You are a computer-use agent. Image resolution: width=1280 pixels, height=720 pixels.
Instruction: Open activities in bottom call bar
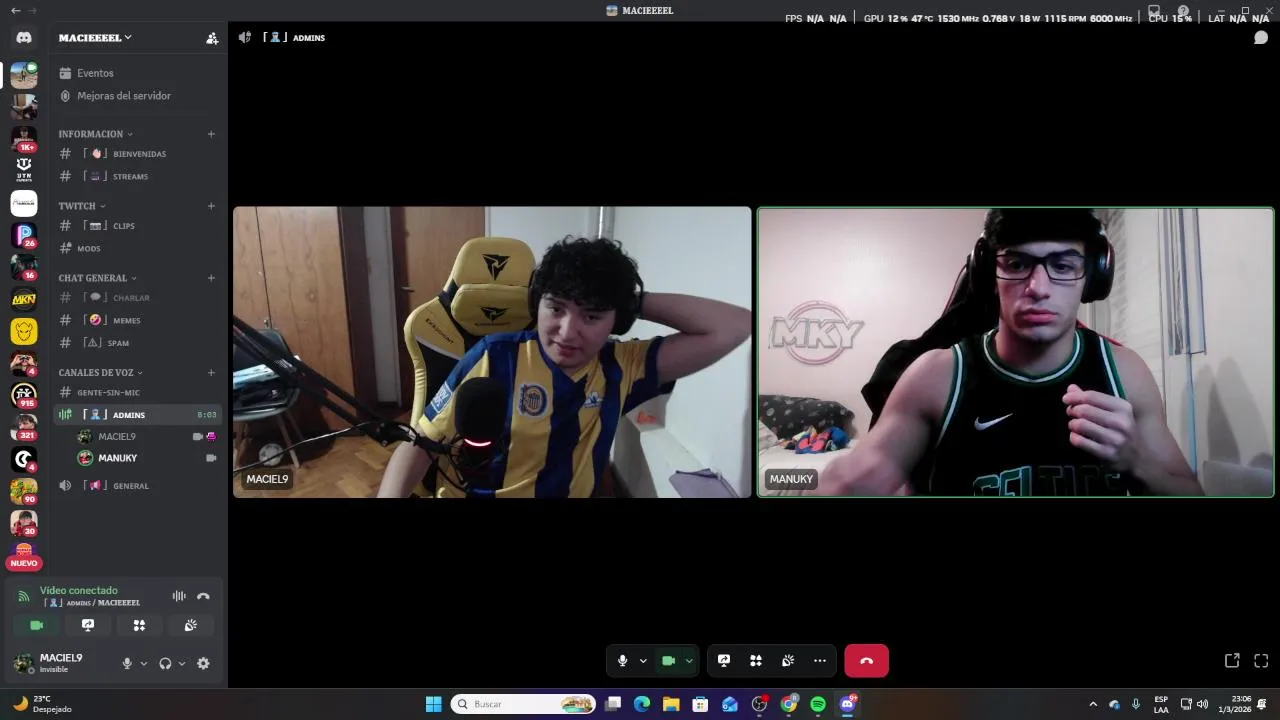pos(756,660)
